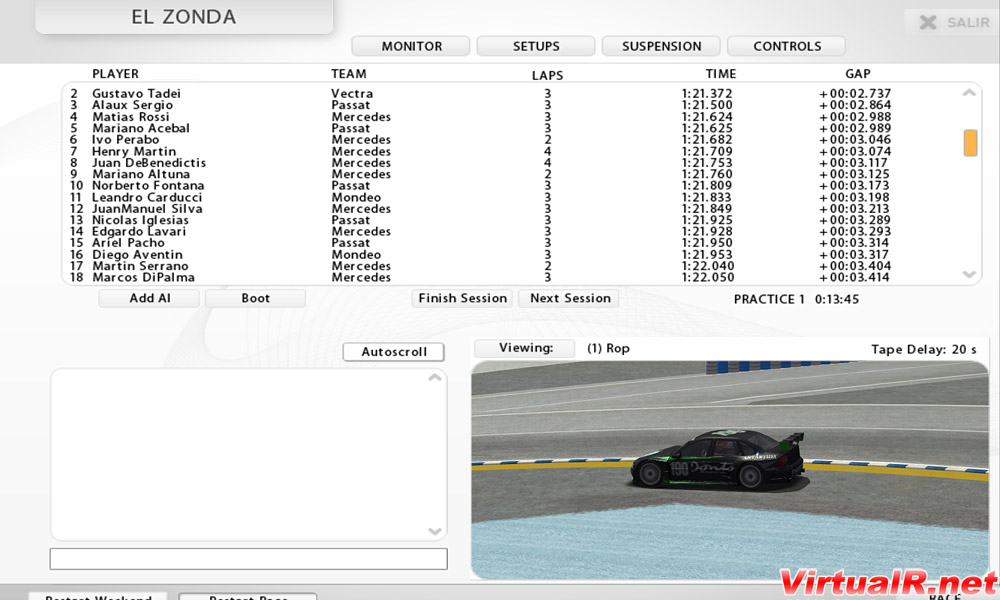
Task: Select driver Marcos DiPalma
Action: pos(143,277)
